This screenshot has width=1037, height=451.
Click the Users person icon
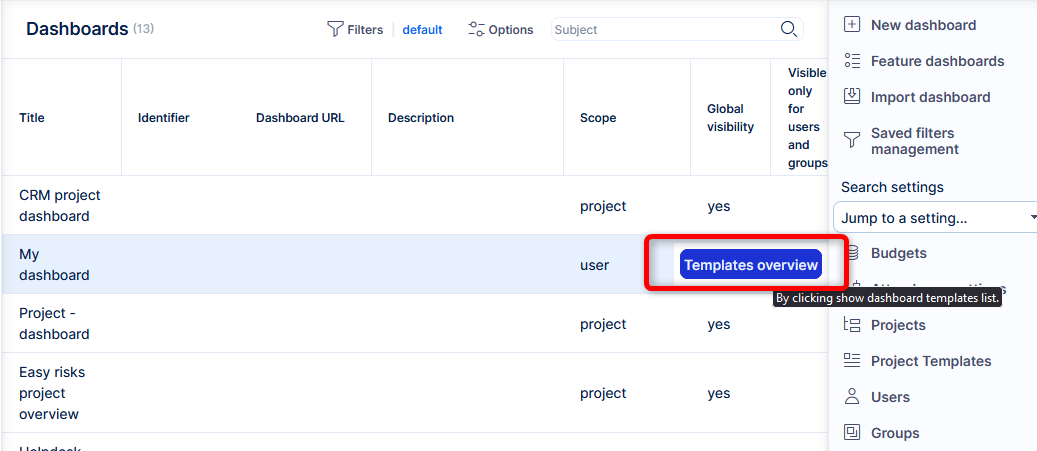[852, 397]
